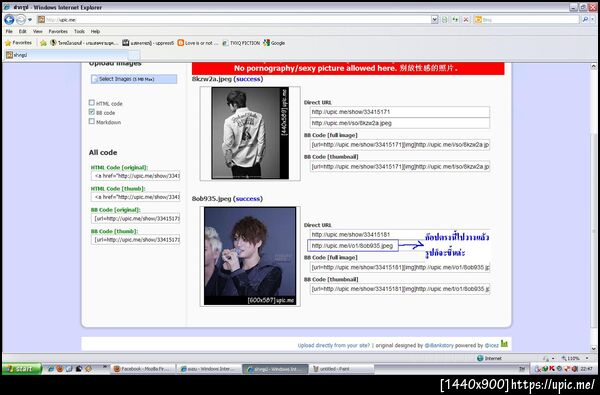This screenshot has height=395, width=600.
Task: Click Direct URL field ending 8ob935.jpeg
Action: coord(353,245)
